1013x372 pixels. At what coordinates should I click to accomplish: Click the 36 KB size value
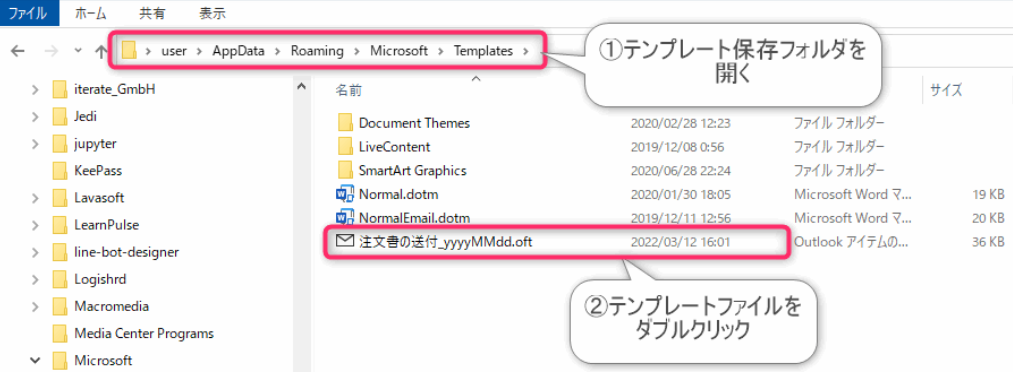[x=988, y=242]
